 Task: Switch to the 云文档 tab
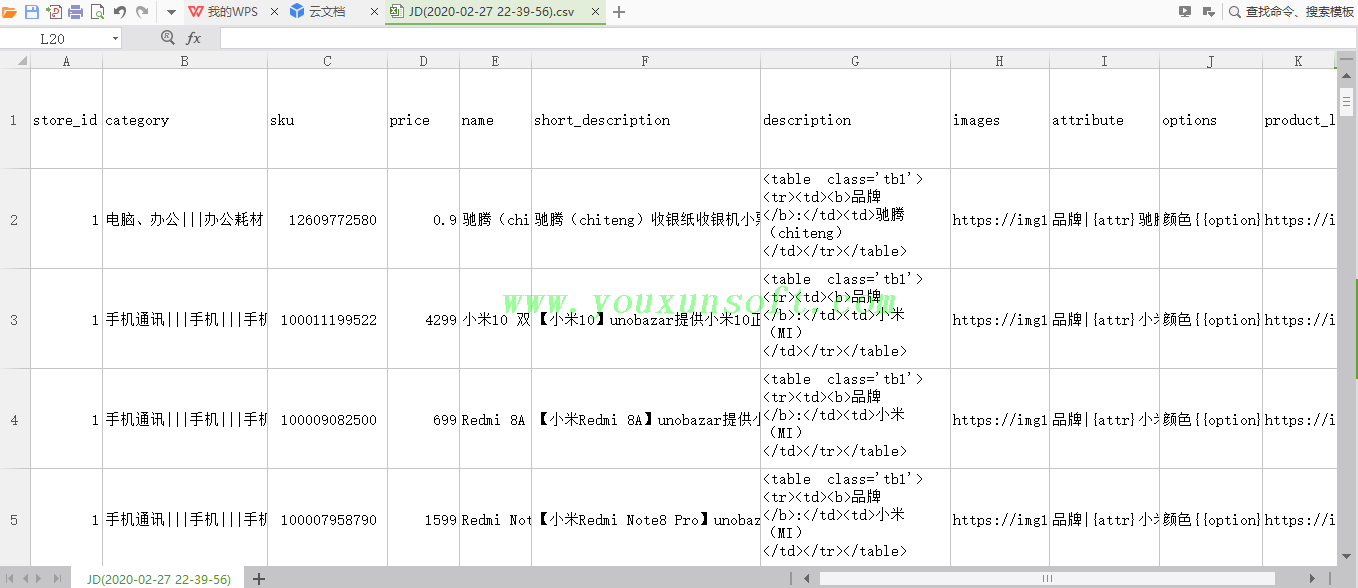coord(318,12)
